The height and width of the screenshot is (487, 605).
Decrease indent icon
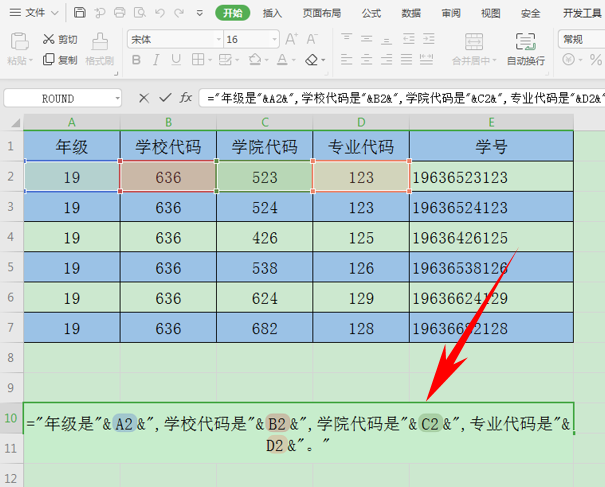(409, 39)
